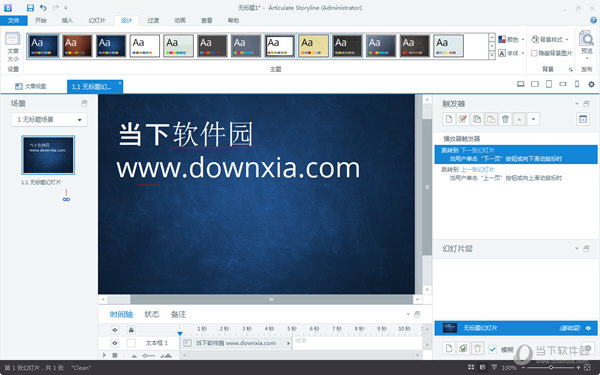Click the 上一张幻灯片 link in second trigger
This screenshot has width=600, height=375.
pos(478,170)
